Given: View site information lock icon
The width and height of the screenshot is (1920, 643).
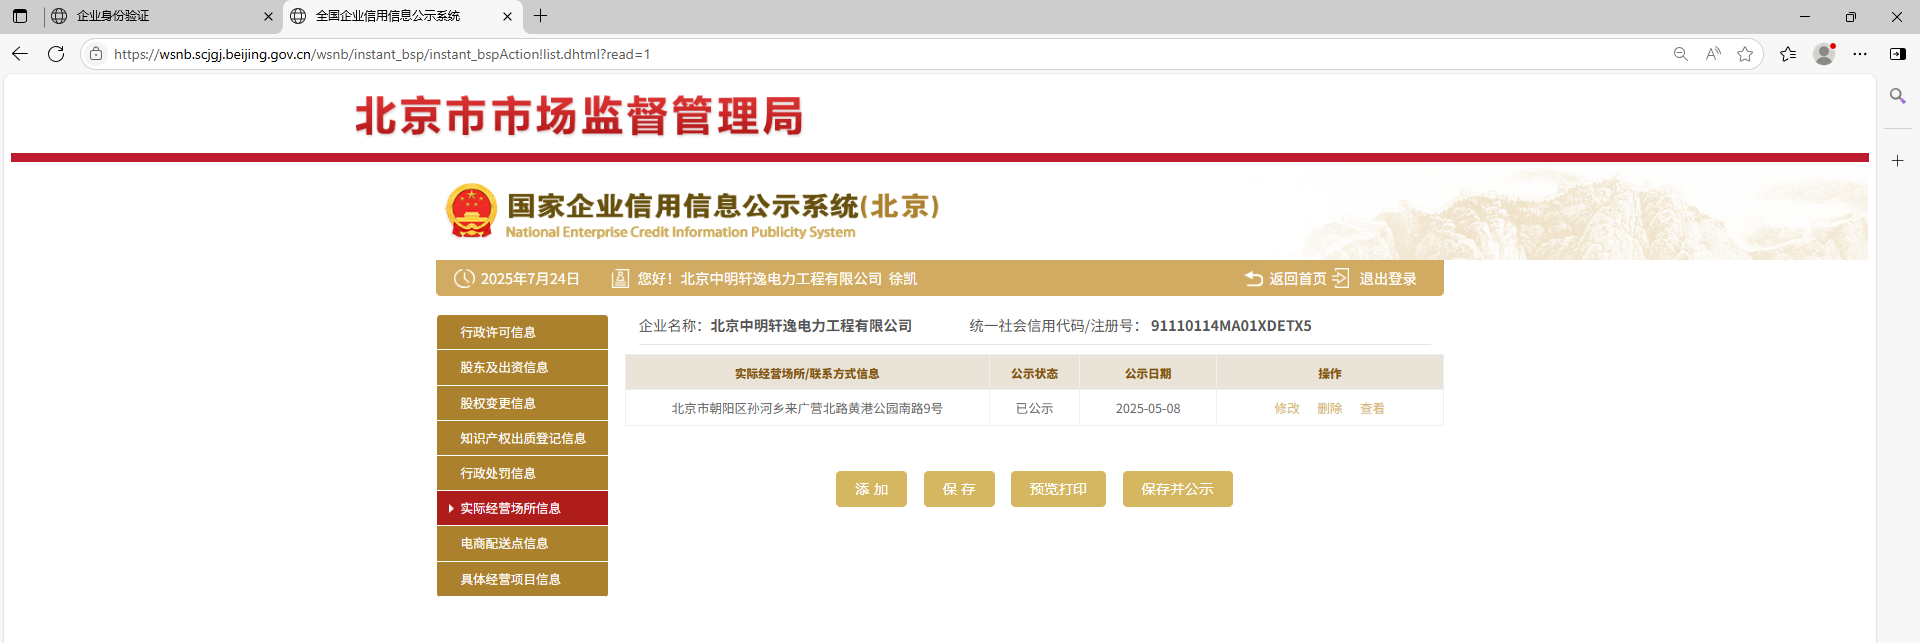Looking at the screenshot, I should (96, 54).
